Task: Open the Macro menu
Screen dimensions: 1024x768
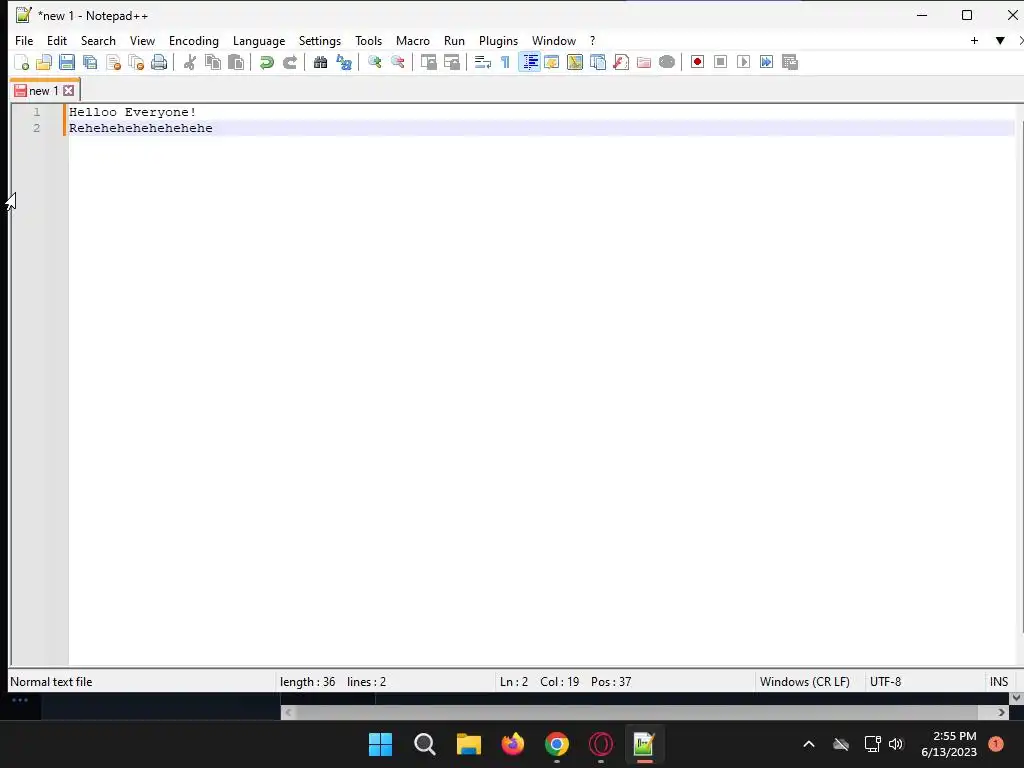Action: 413,40
